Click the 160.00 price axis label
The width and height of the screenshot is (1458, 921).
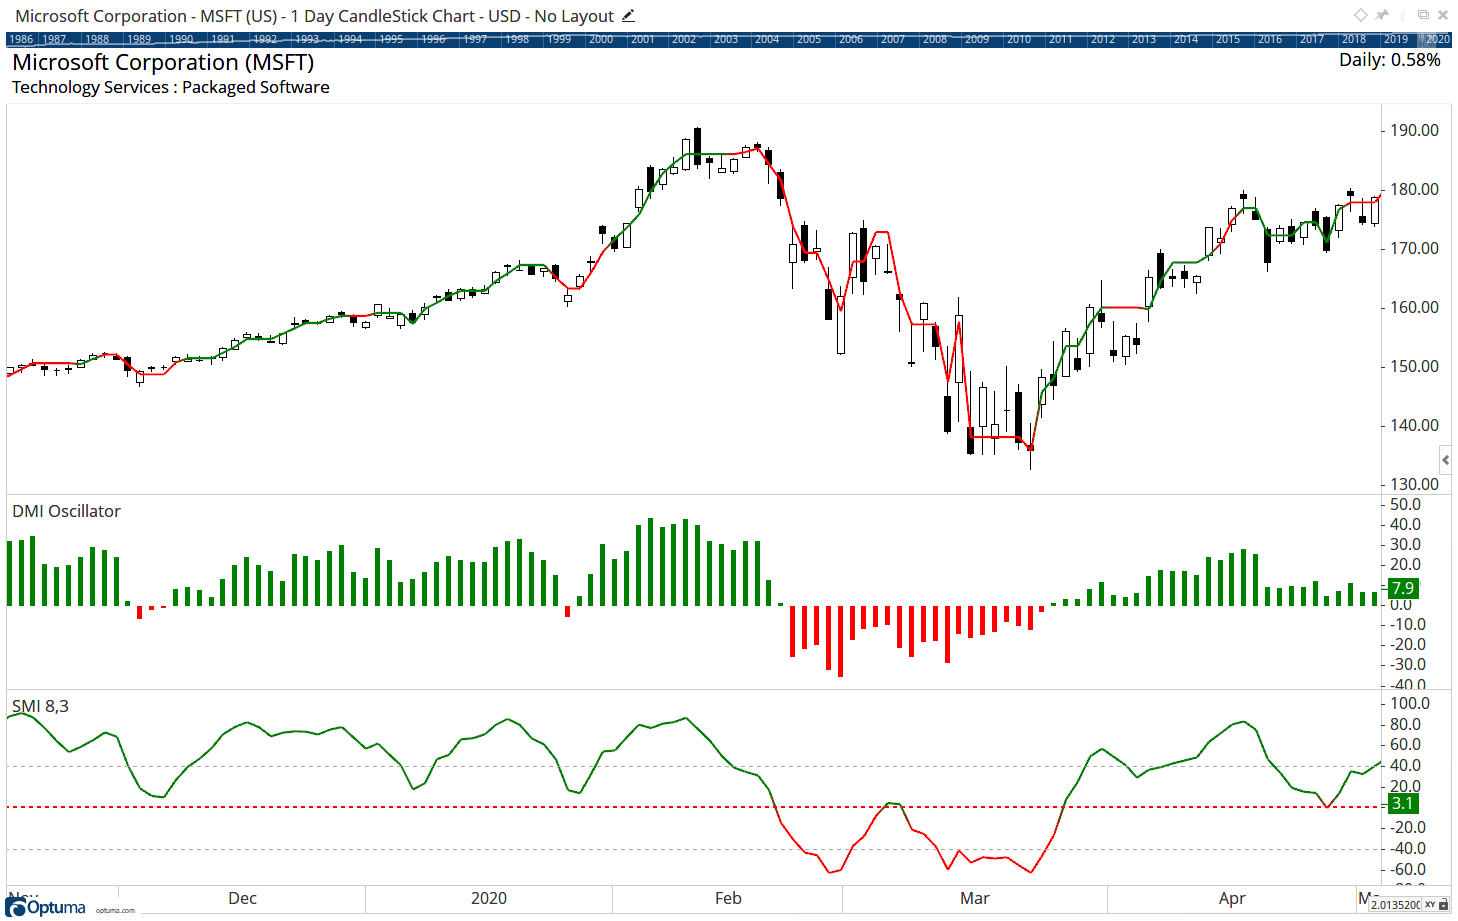pos(1414,307)
